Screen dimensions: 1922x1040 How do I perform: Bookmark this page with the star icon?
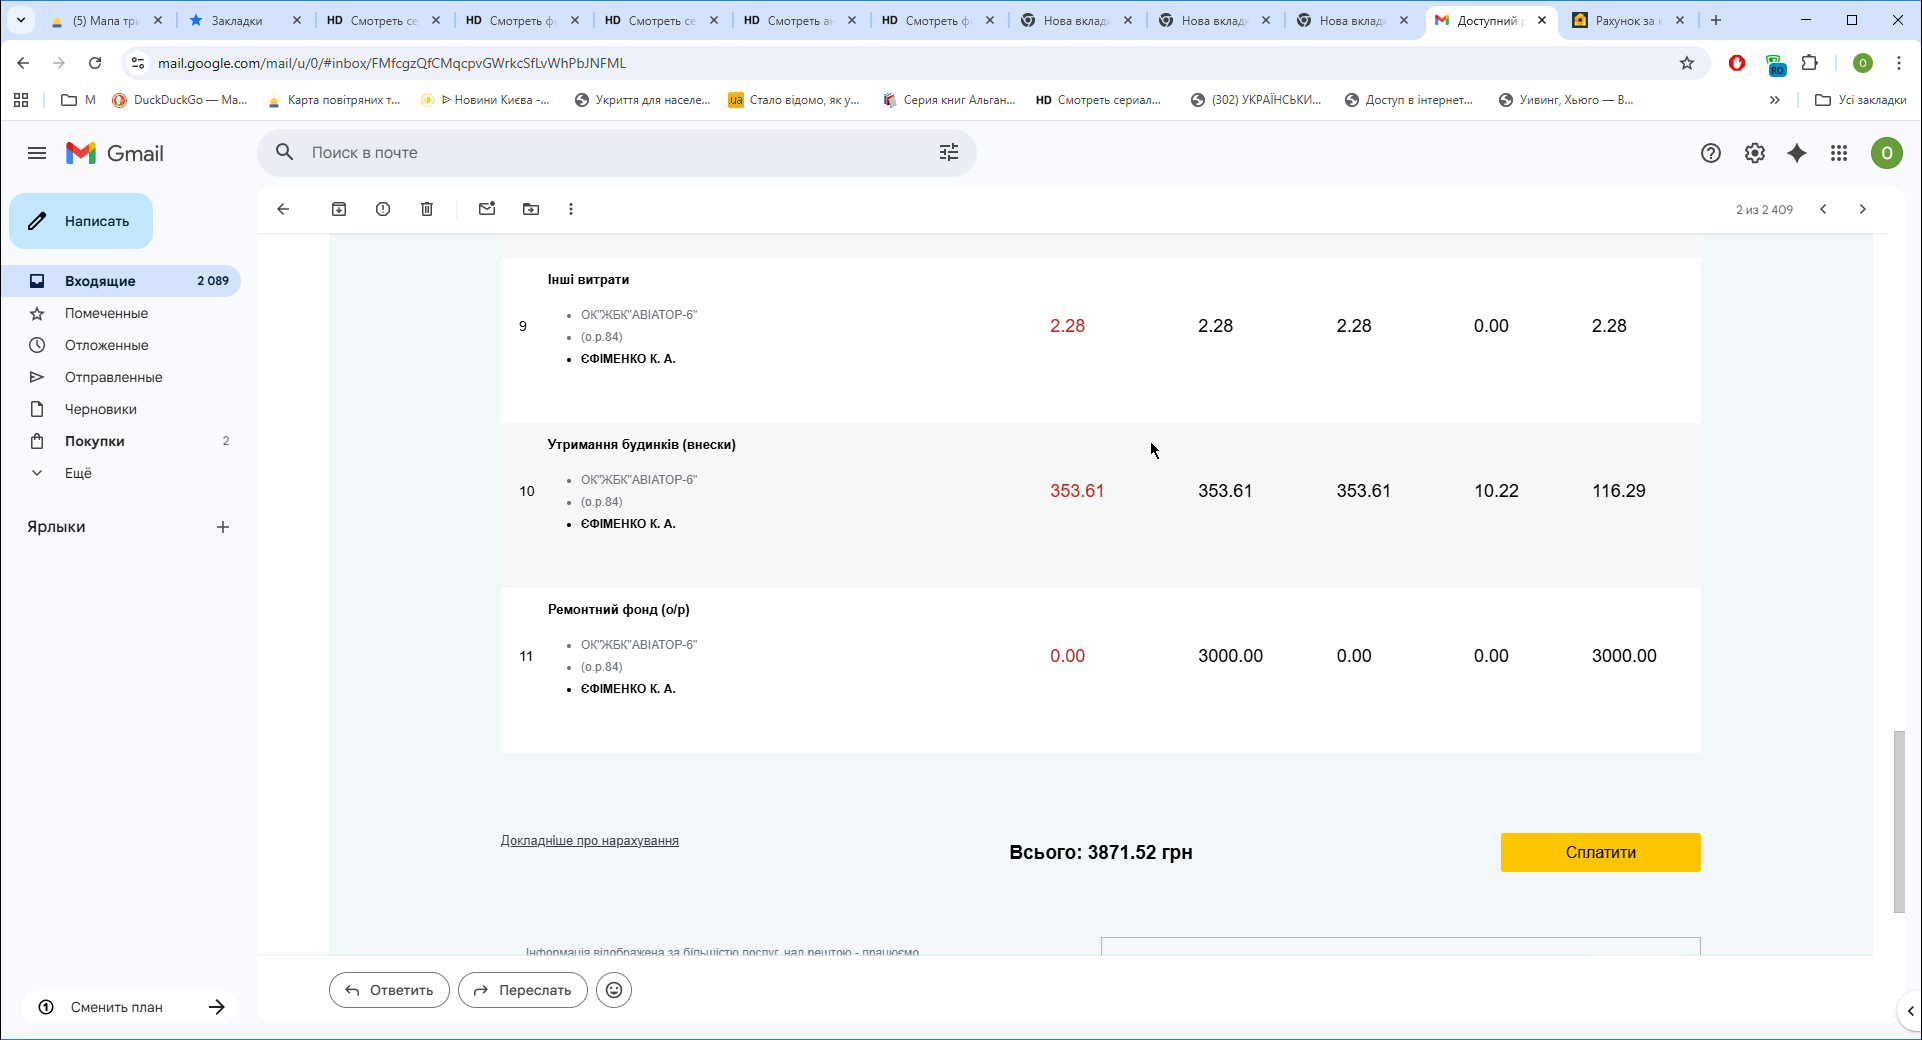[1687, 63]
